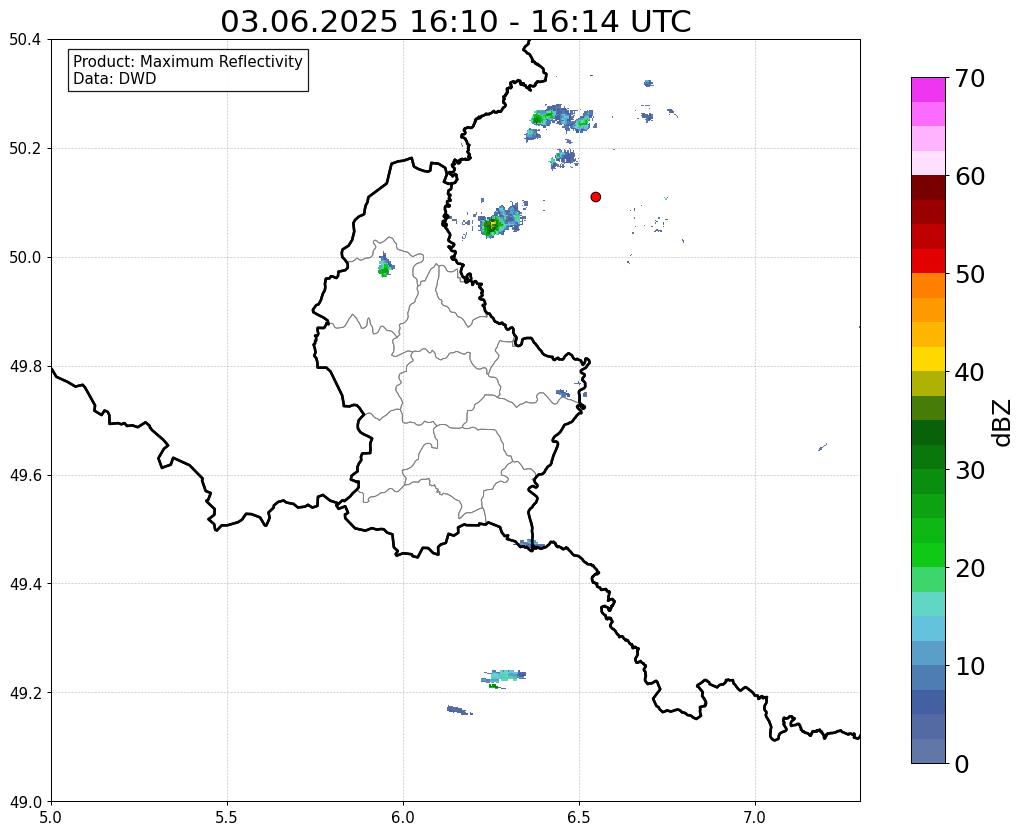Click the cyan radar echo near latitude 49.2
This screenshot has width=1023, height=834.
(504, 676)
